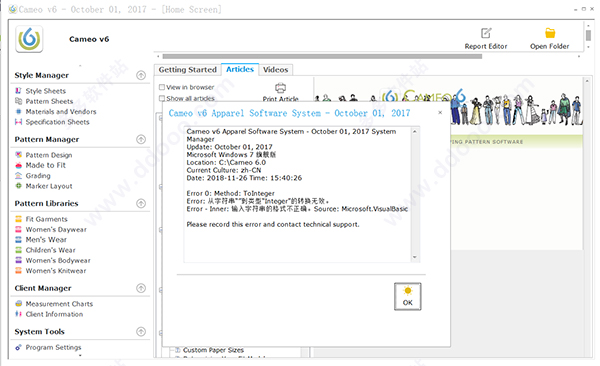Open Program Settings link

pyautogui.click(x=53, y=347)
